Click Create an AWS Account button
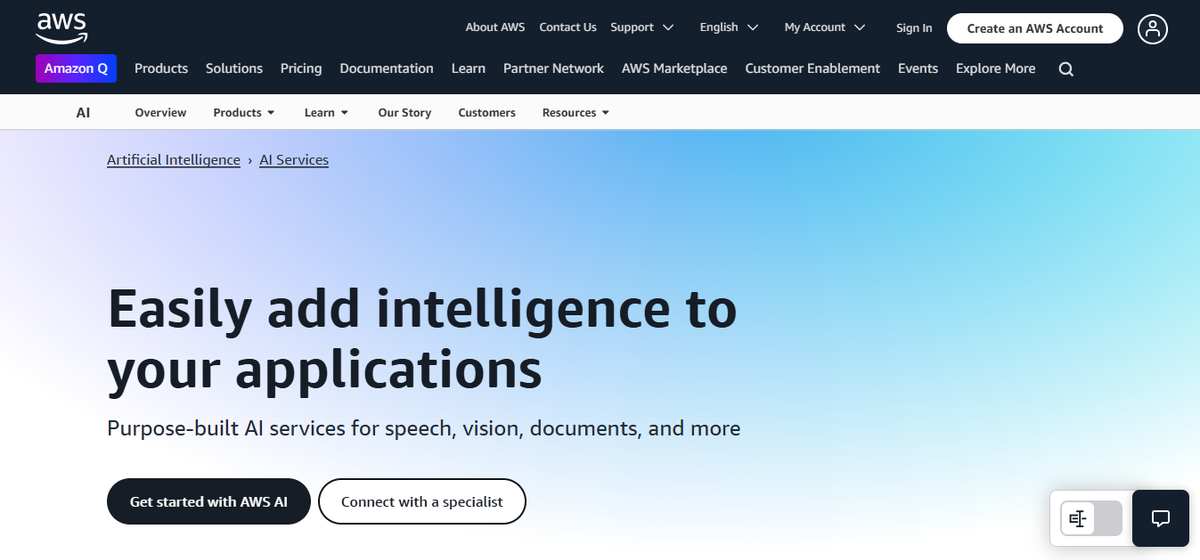 [x=1035, y=29]
